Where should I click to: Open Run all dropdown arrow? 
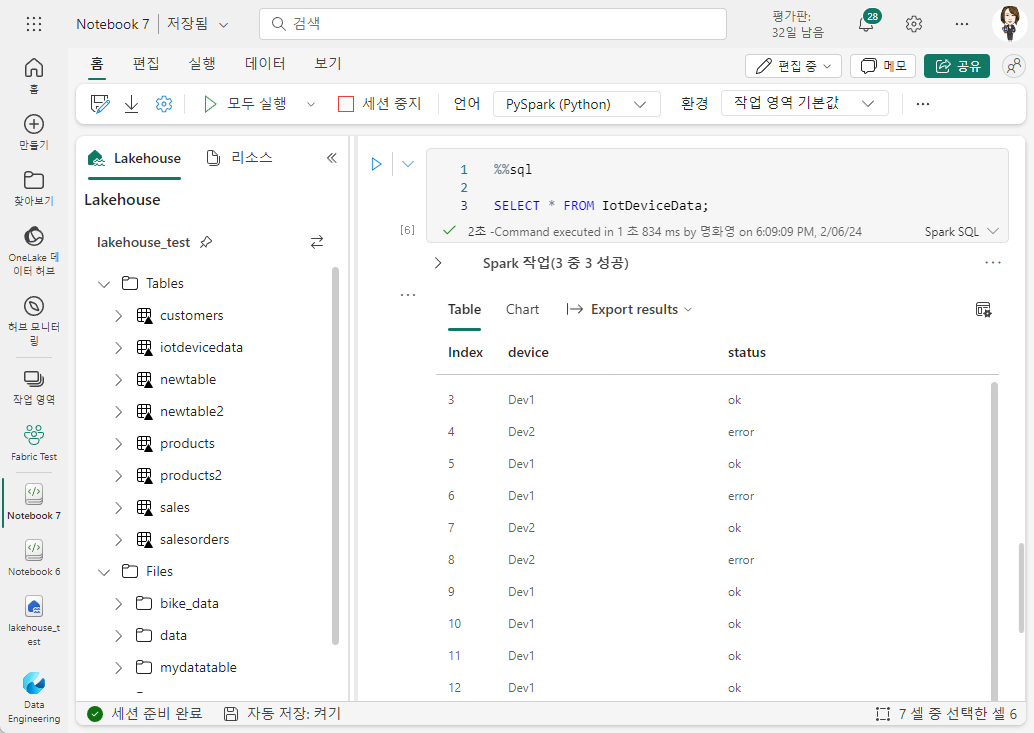pyautogui.click(x=311, y=104)
